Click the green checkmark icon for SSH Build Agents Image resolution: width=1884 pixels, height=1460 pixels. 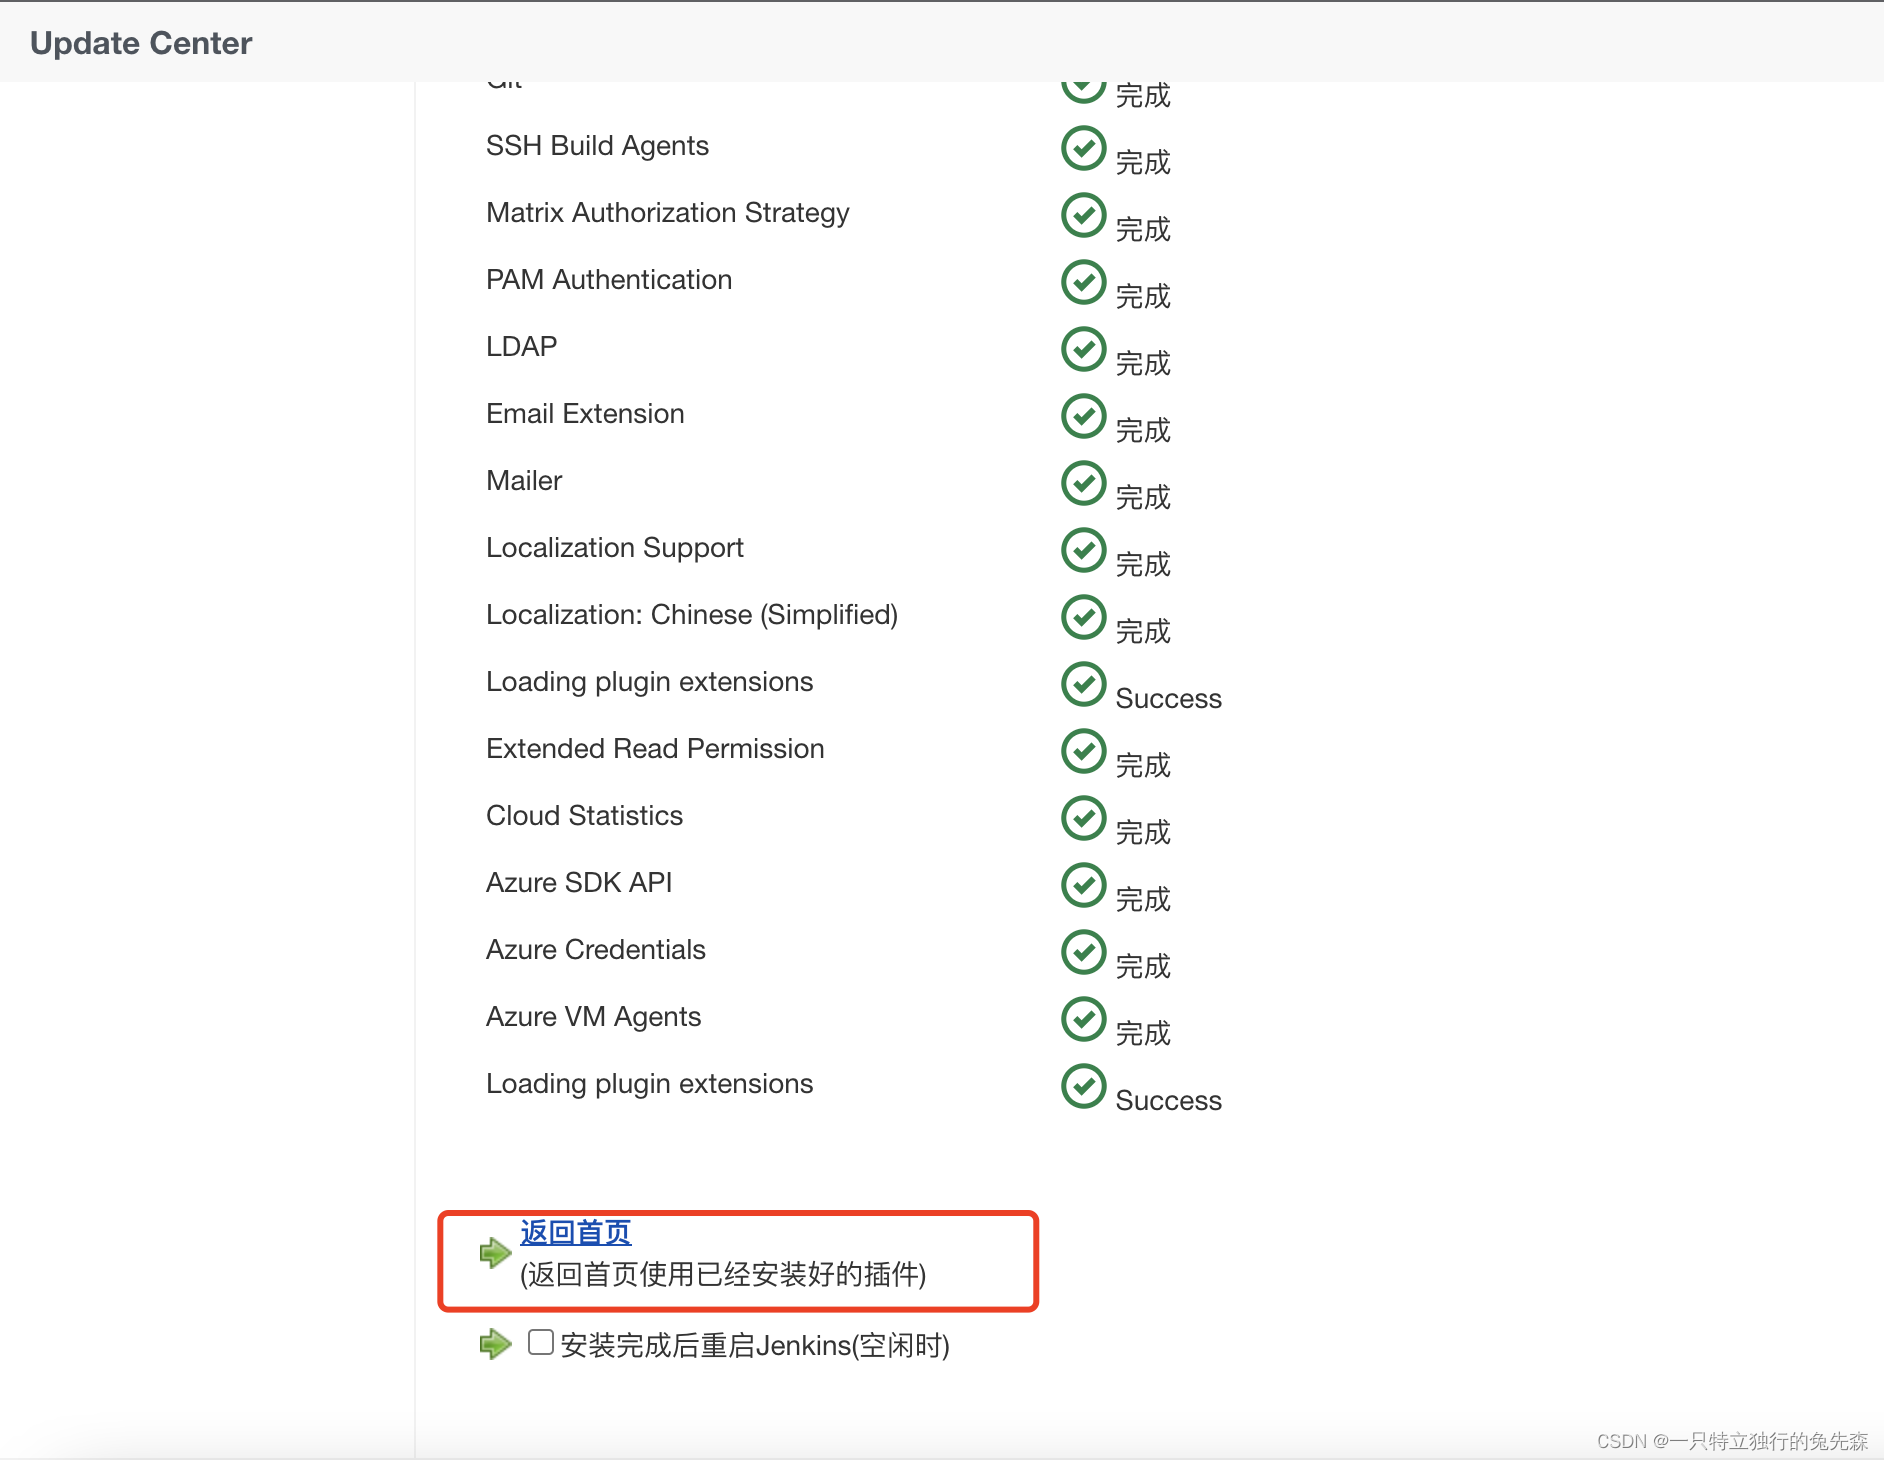coord(1083,148)
